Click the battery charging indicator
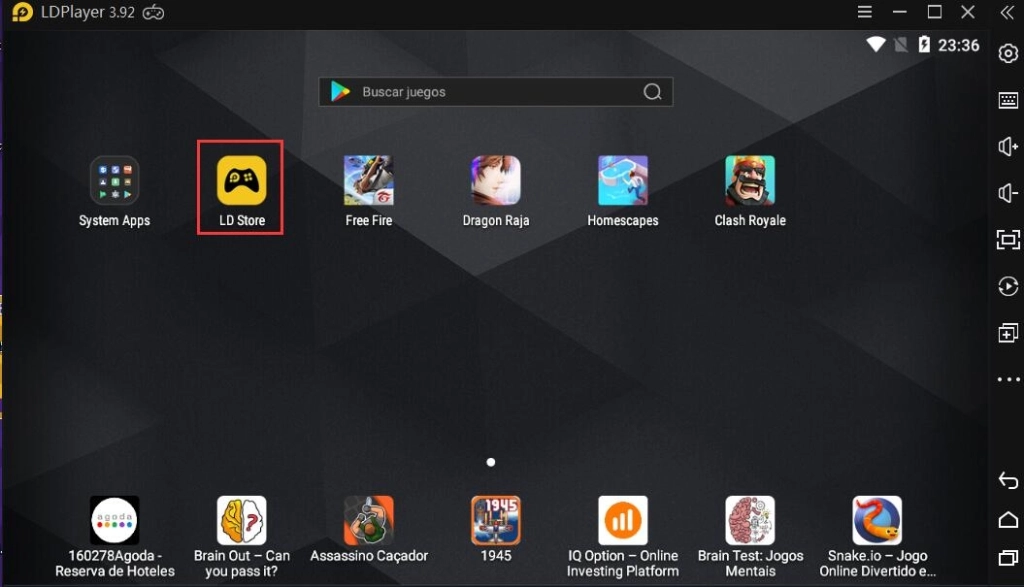Image resolution: width=1024 pixels, height=587 pixels. 924,44
